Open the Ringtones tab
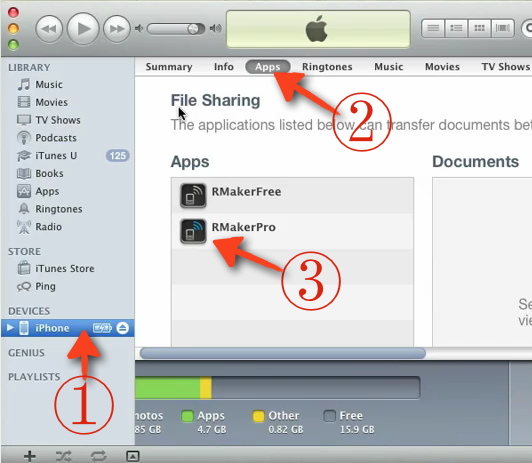 327,67
